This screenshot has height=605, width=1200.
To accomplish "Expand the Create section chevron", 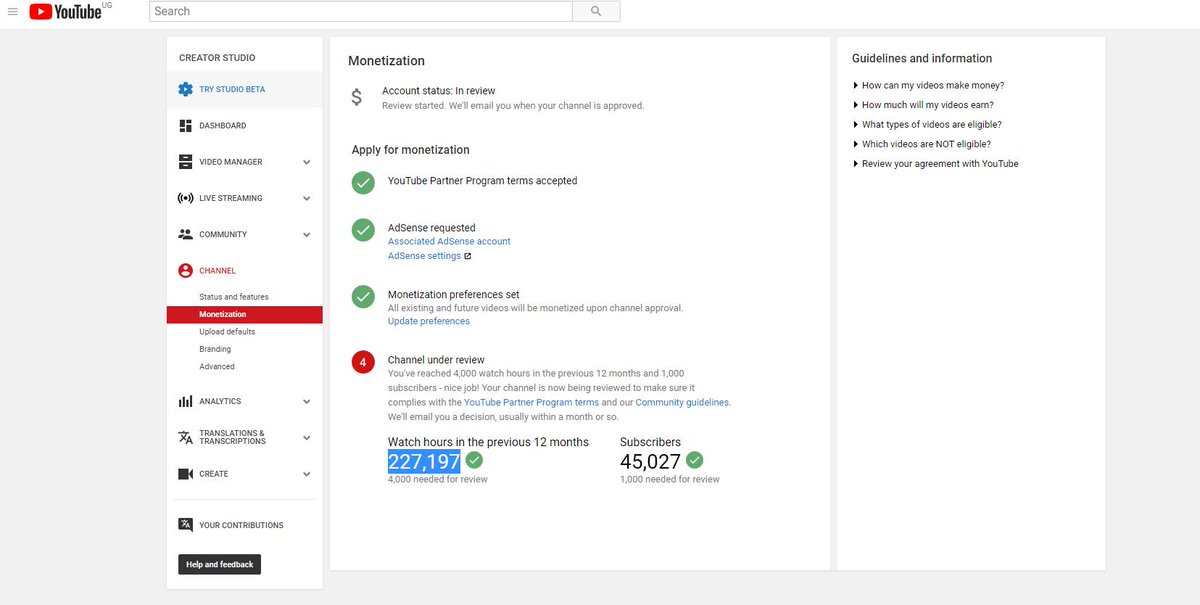I will [307, 474].
